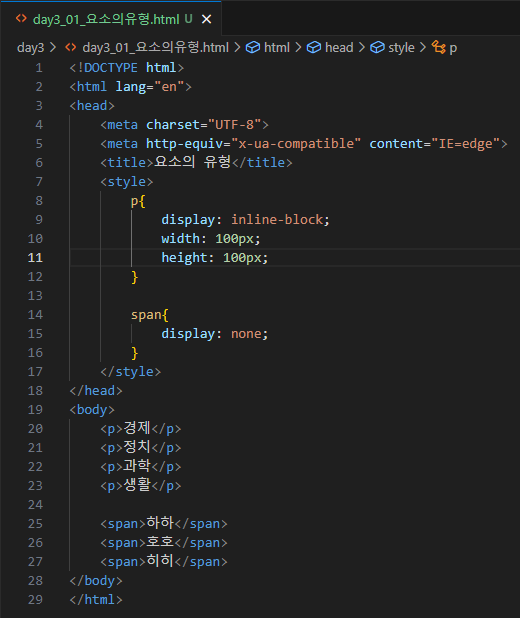Expand breadcrumb chevron after head

tap(362, 48)
